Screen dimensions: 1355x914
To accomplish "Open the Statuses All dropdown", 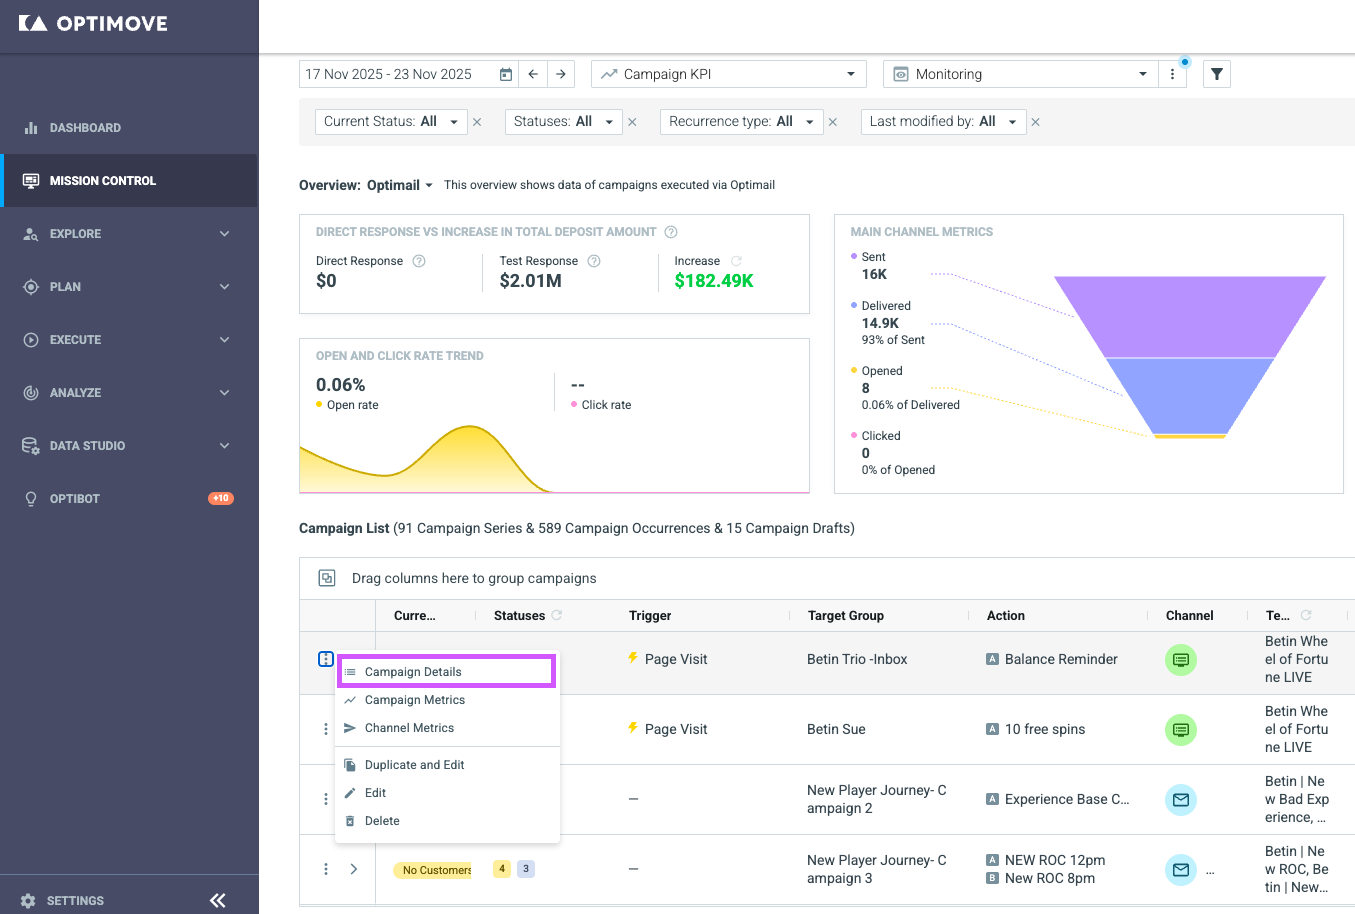I will [x=564, y=122].
